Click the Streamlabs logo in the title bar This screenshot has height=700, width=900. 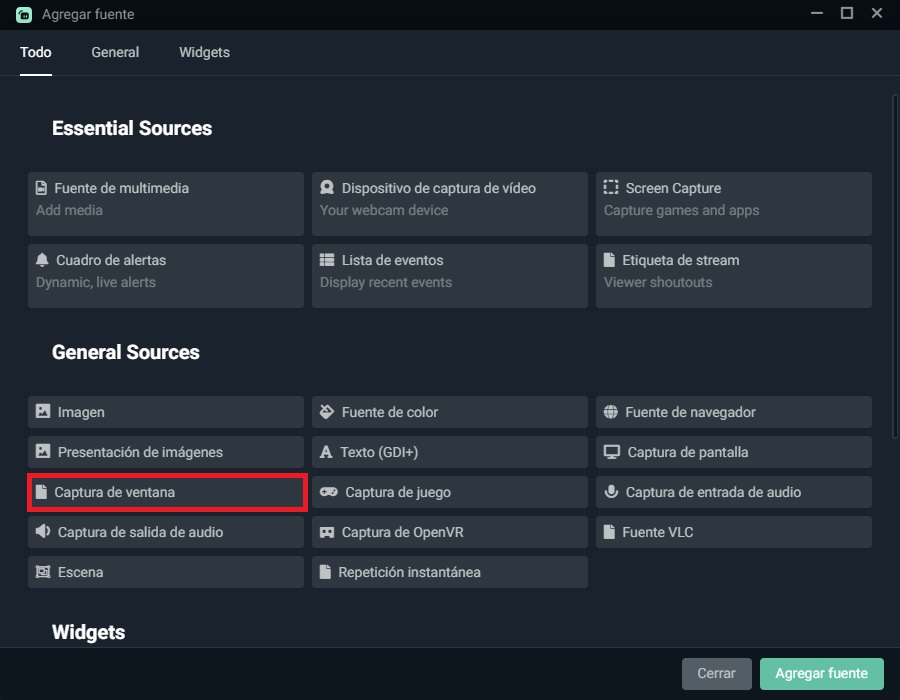coord(24,15)
